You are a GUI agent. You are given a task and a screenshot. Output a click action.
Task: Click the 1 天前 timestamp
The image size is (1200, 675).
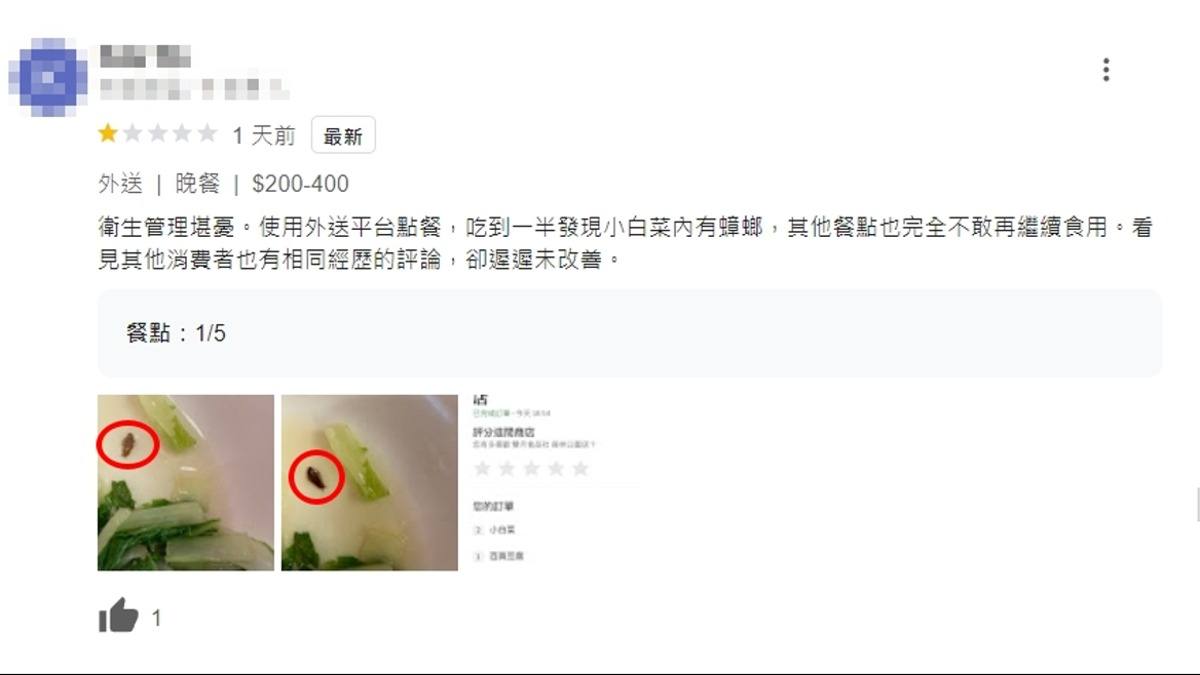[x=264, y=135]
